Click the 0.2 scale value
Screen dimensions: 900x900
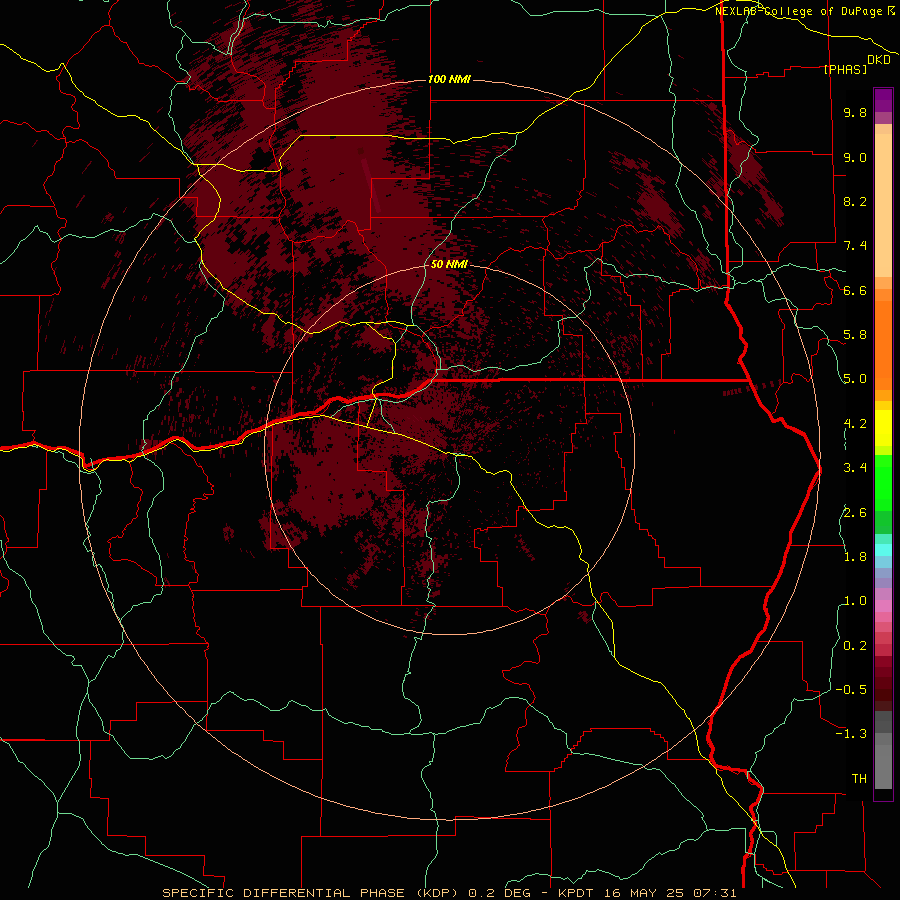pos(855,646)
